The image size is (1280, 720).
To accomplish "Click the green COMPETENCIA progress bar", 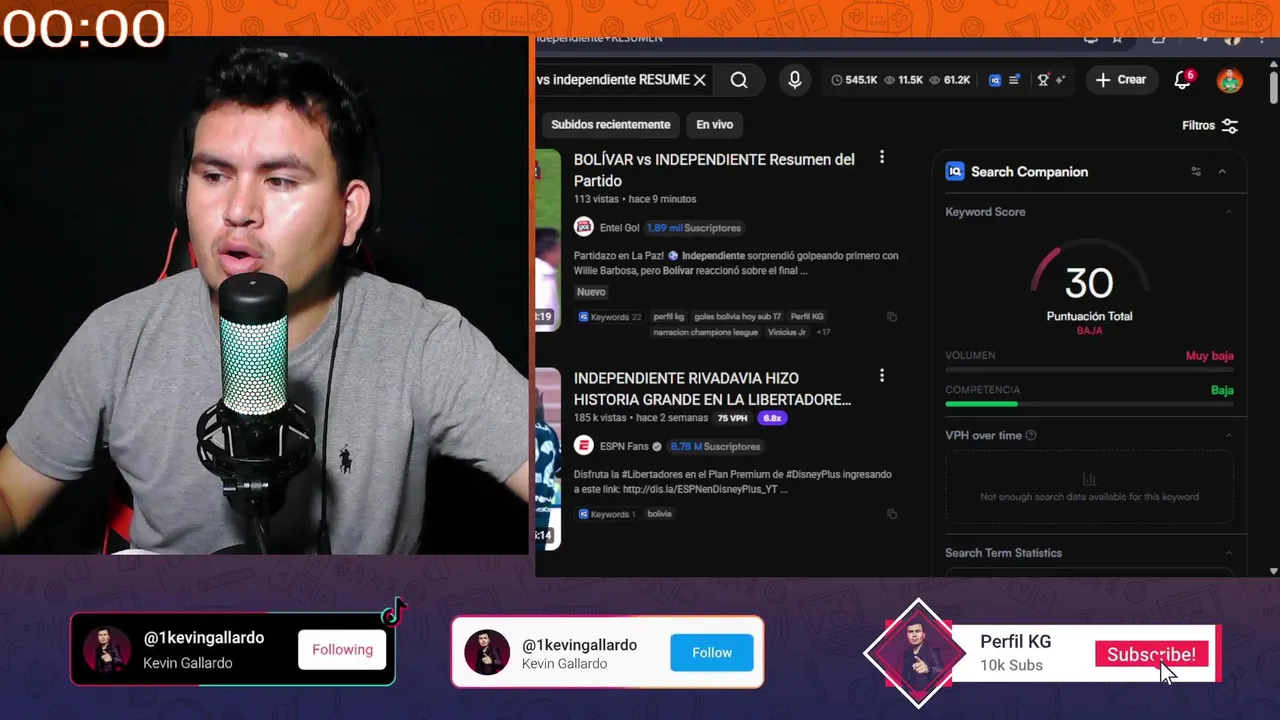I will point(981,404).
